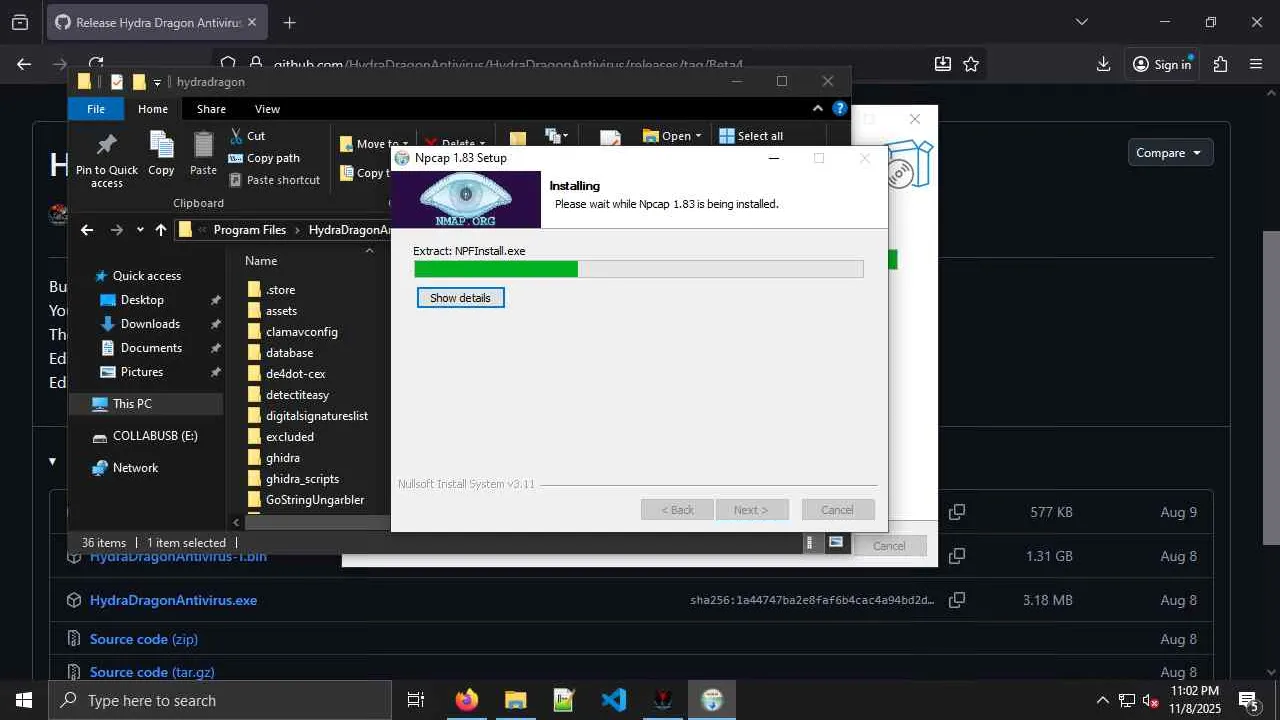This screenshot has width=1280, height=720.
Task: Copy sha256 for HydraDragonAntivirus.exe
Action: (x=957, y=600)
